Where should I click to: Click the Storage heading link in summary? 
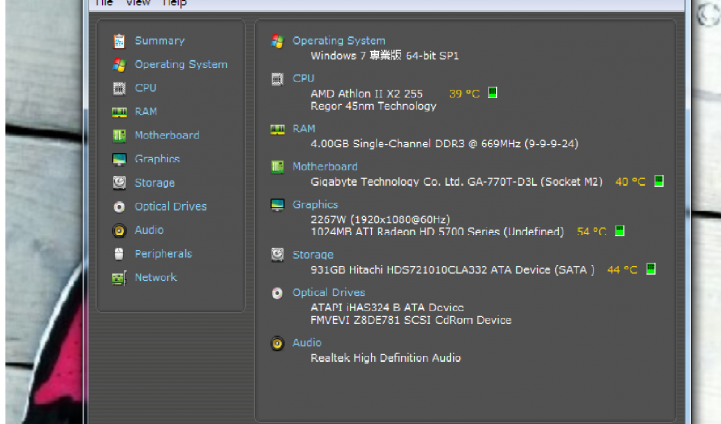pos(313,255)
